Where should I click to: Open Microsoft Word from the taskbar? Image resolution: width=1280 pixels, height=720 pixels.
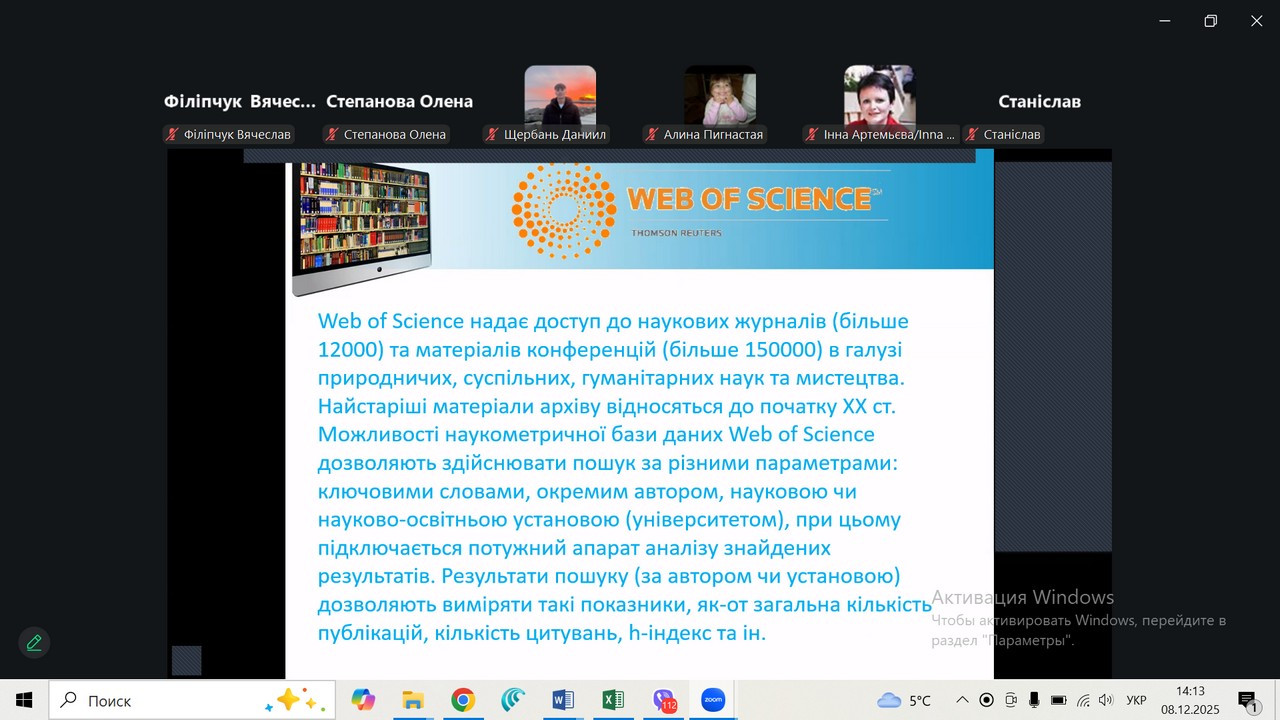coord(563,700)
